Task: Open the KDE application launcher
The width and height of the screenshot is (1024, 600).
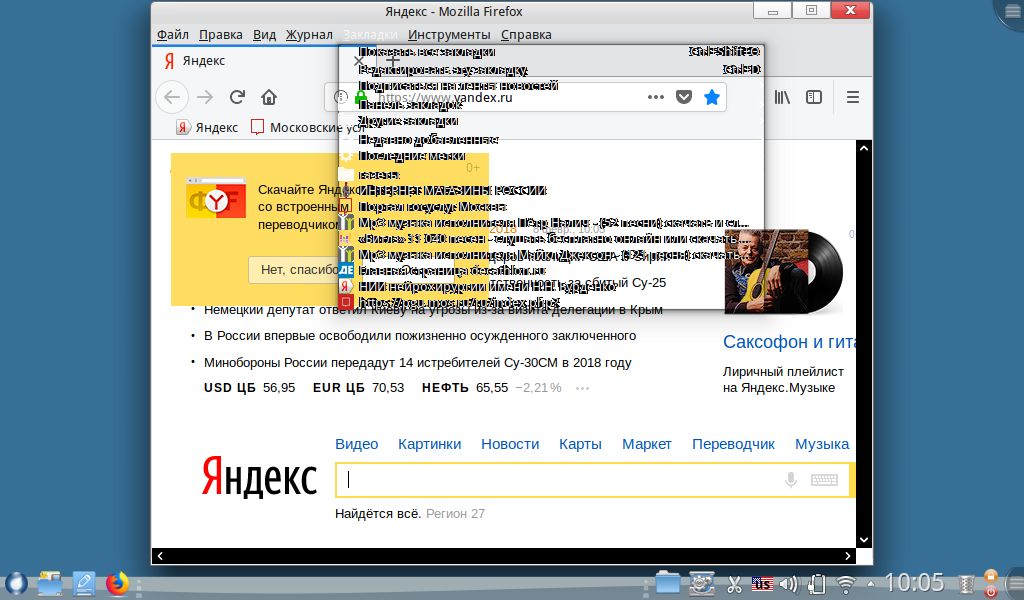Action: tap(16, 583)
